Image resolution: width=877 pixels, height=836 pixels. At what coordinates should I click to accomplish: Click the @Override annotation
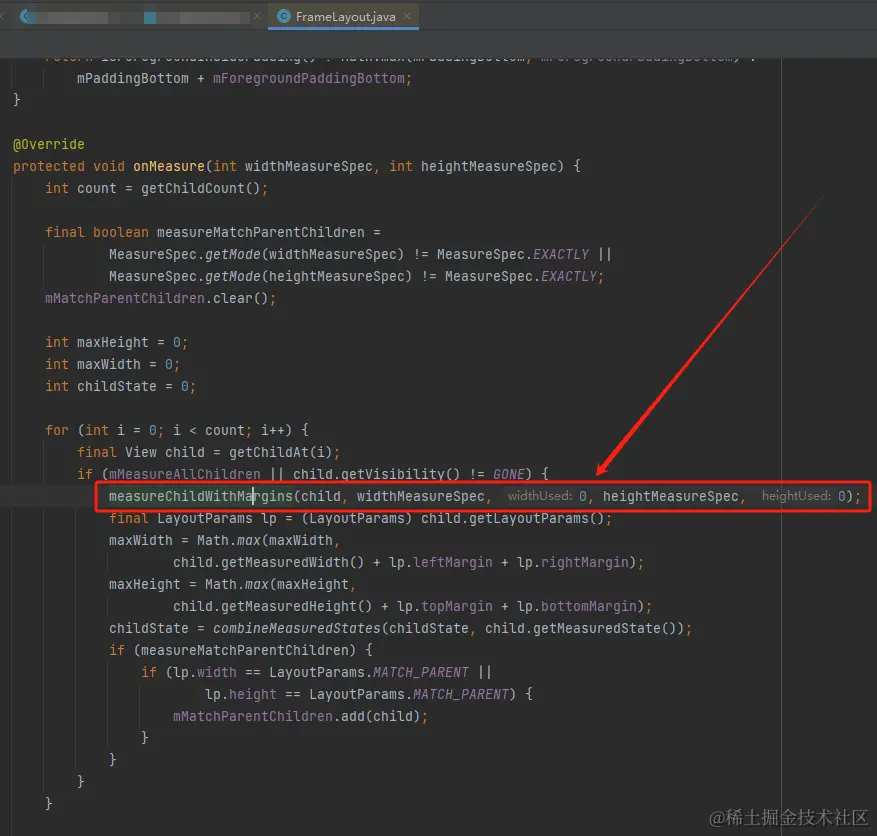click(49, 144)
